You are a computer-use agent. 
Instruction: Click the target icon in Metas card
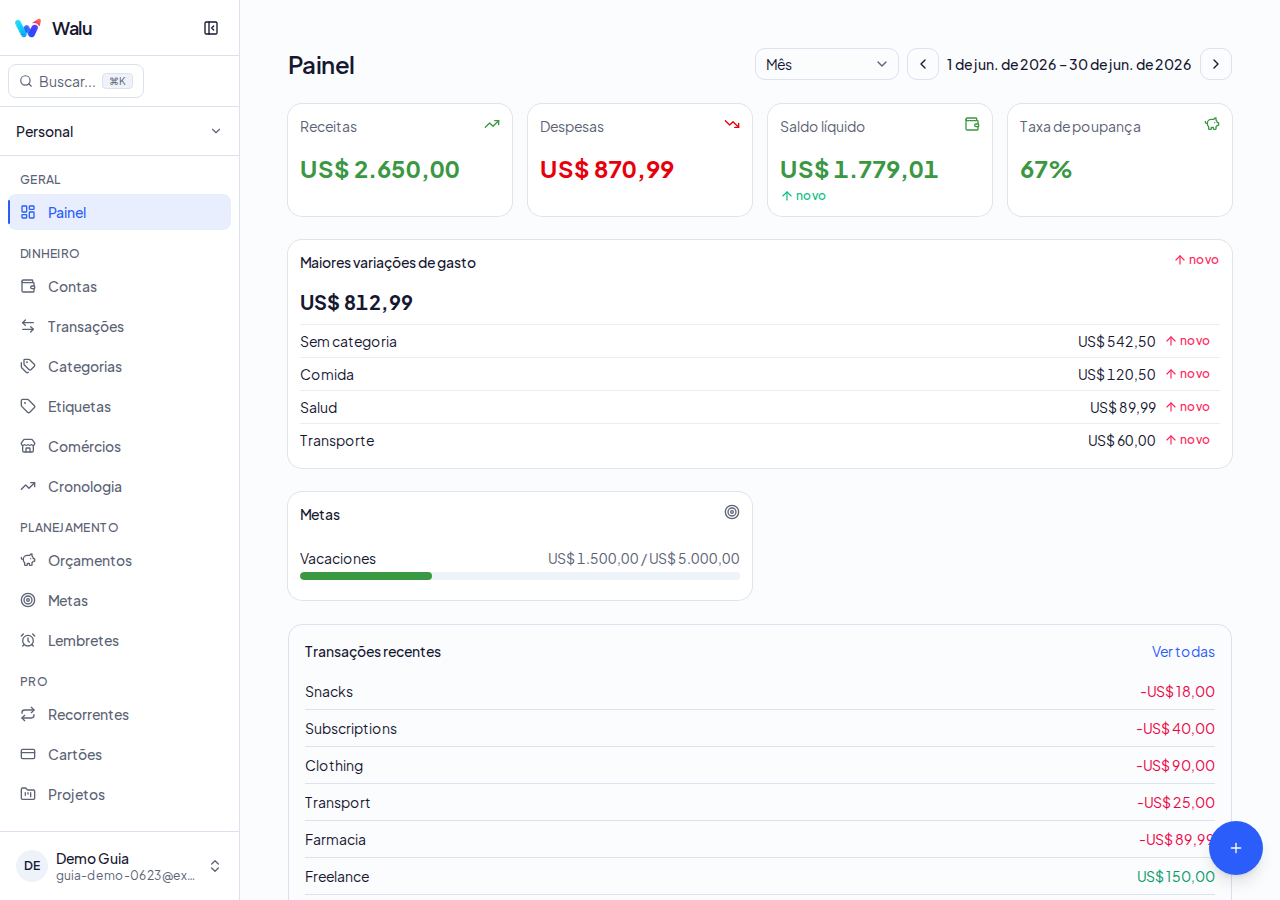pyautogui.click(x=732, y=512)
